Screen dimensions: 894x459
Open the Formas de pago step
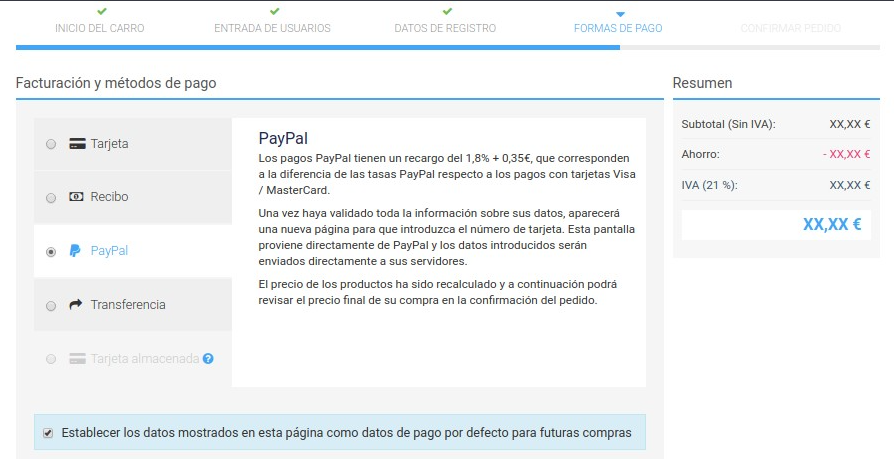pyautogui.click(x=618, y=28)
